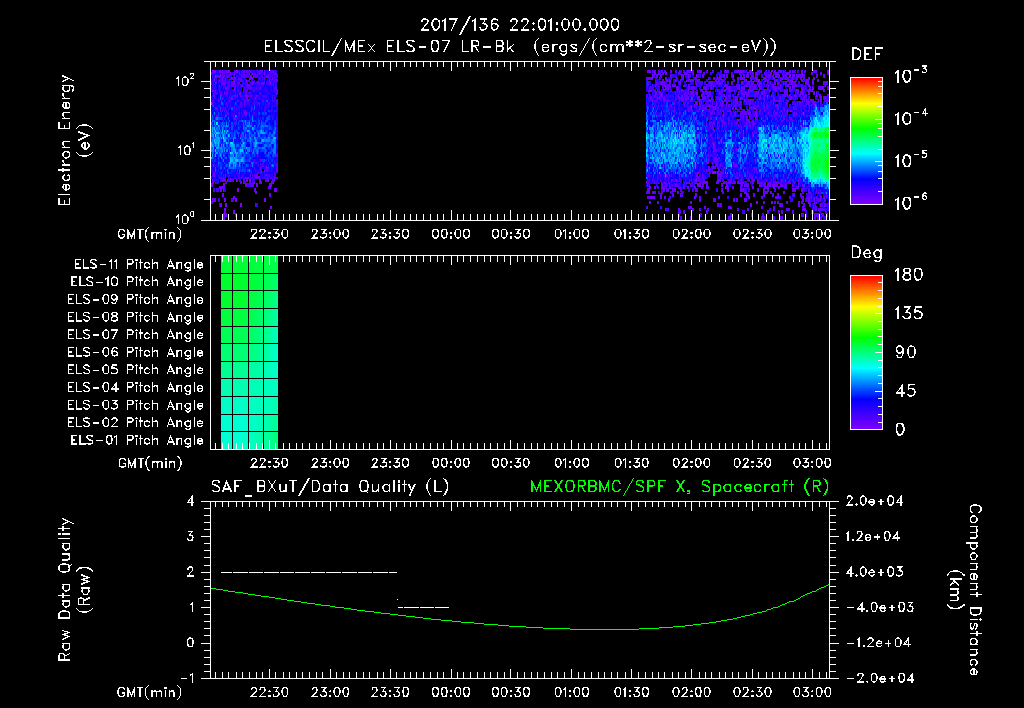
Task: Select the DEF legend title
Action: [x=867, y=54]
